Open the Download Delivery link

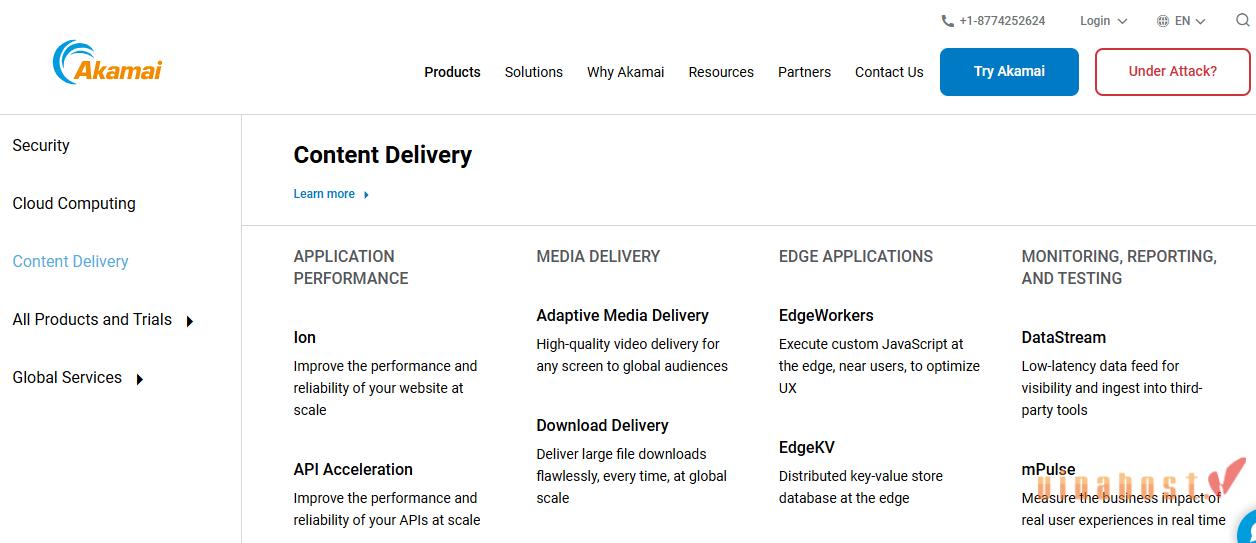pyautogui.click(x=602, y=425)
